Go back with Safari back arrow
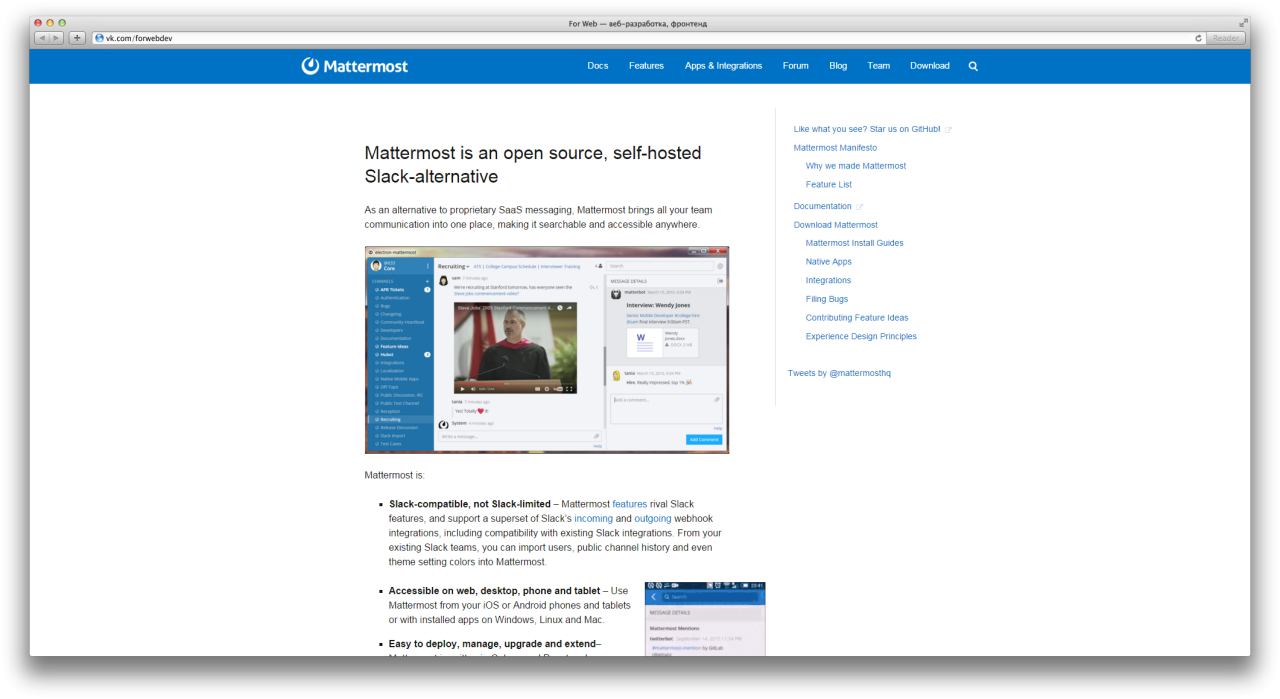The image size is (1280, 699). 43,38
